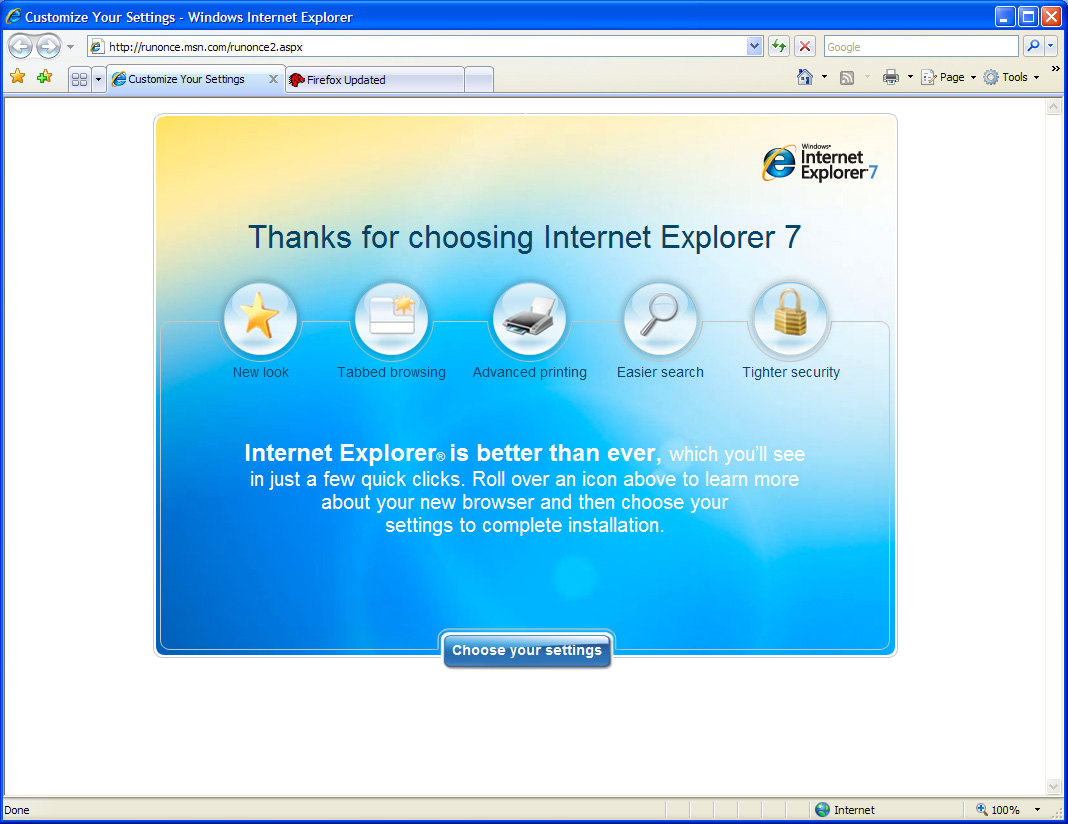
Task: Click the scrollbar down arrow
Action: pyautogui.click(x=1054, y=786)
